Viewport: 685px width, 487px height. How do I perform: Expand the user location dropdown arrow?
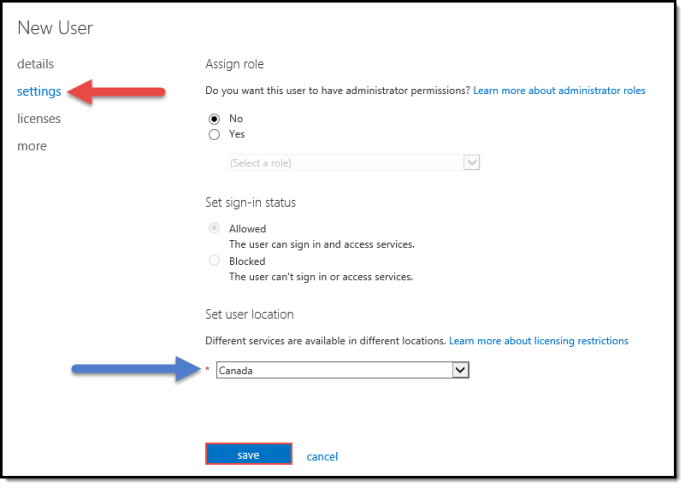tap(460, 370)
